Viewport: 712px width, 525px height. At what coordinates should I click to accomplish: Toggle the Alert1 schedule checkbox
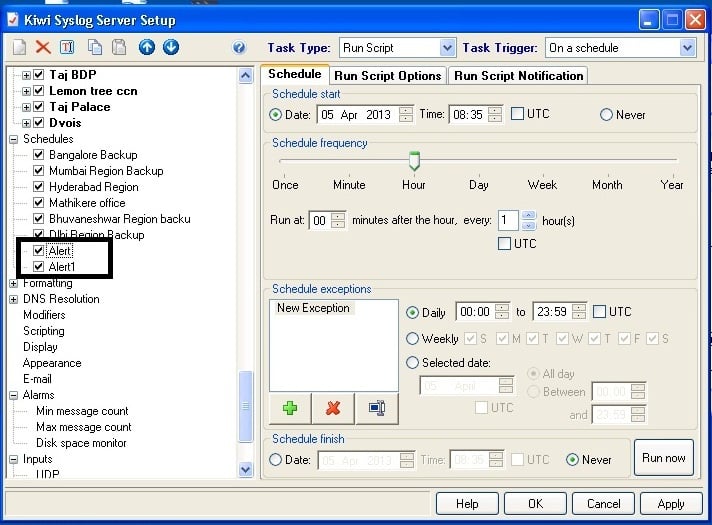point(39,267)
